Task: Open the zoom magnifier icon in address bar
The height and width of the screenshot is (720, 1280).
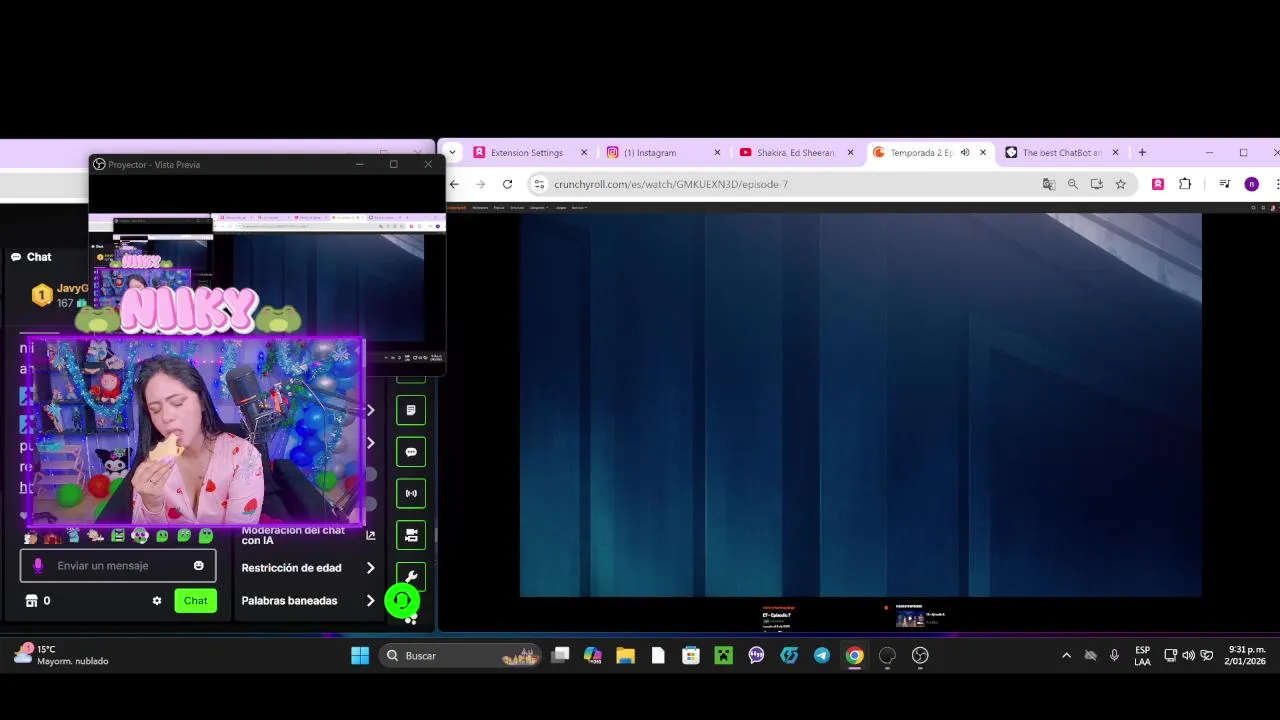Action: (1073, 184)
